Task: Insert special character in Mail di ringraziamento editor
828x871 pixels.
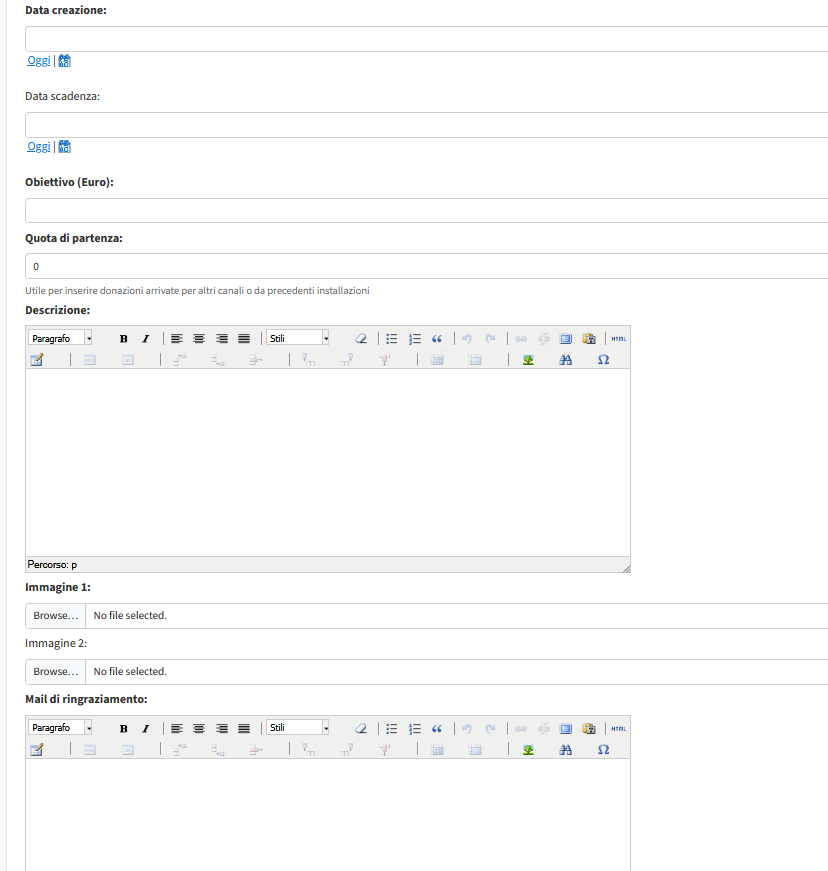Action: pyautogui.click(x=603, y=750)
